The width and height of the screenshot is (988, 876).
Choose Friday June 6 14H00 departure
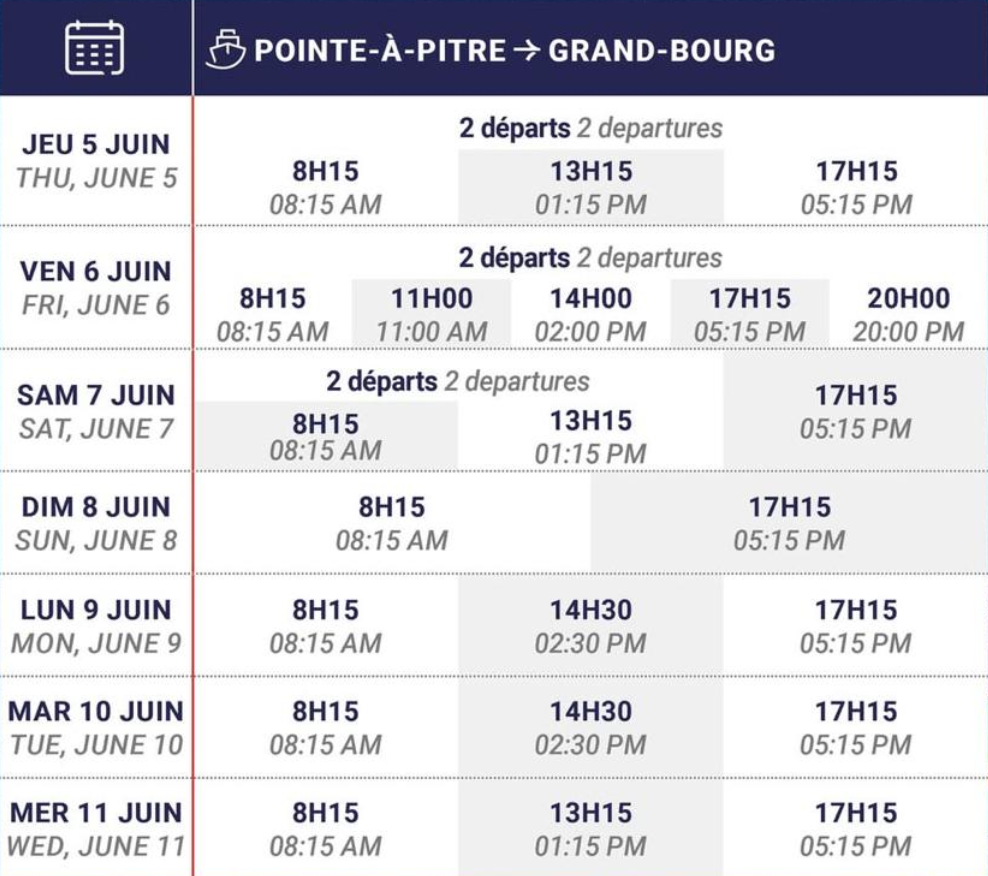(591, 314)
